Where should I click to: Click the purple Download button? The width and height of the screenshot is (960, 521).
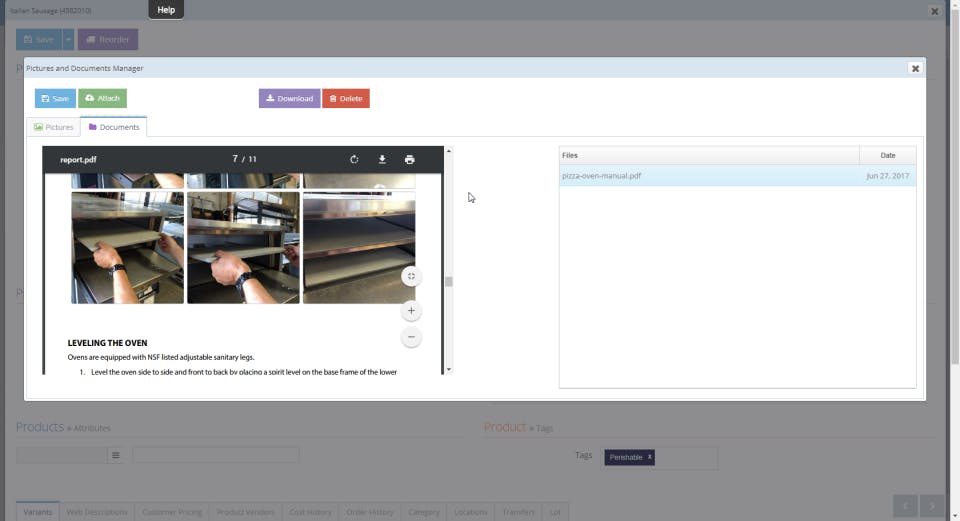click(290, 99)
